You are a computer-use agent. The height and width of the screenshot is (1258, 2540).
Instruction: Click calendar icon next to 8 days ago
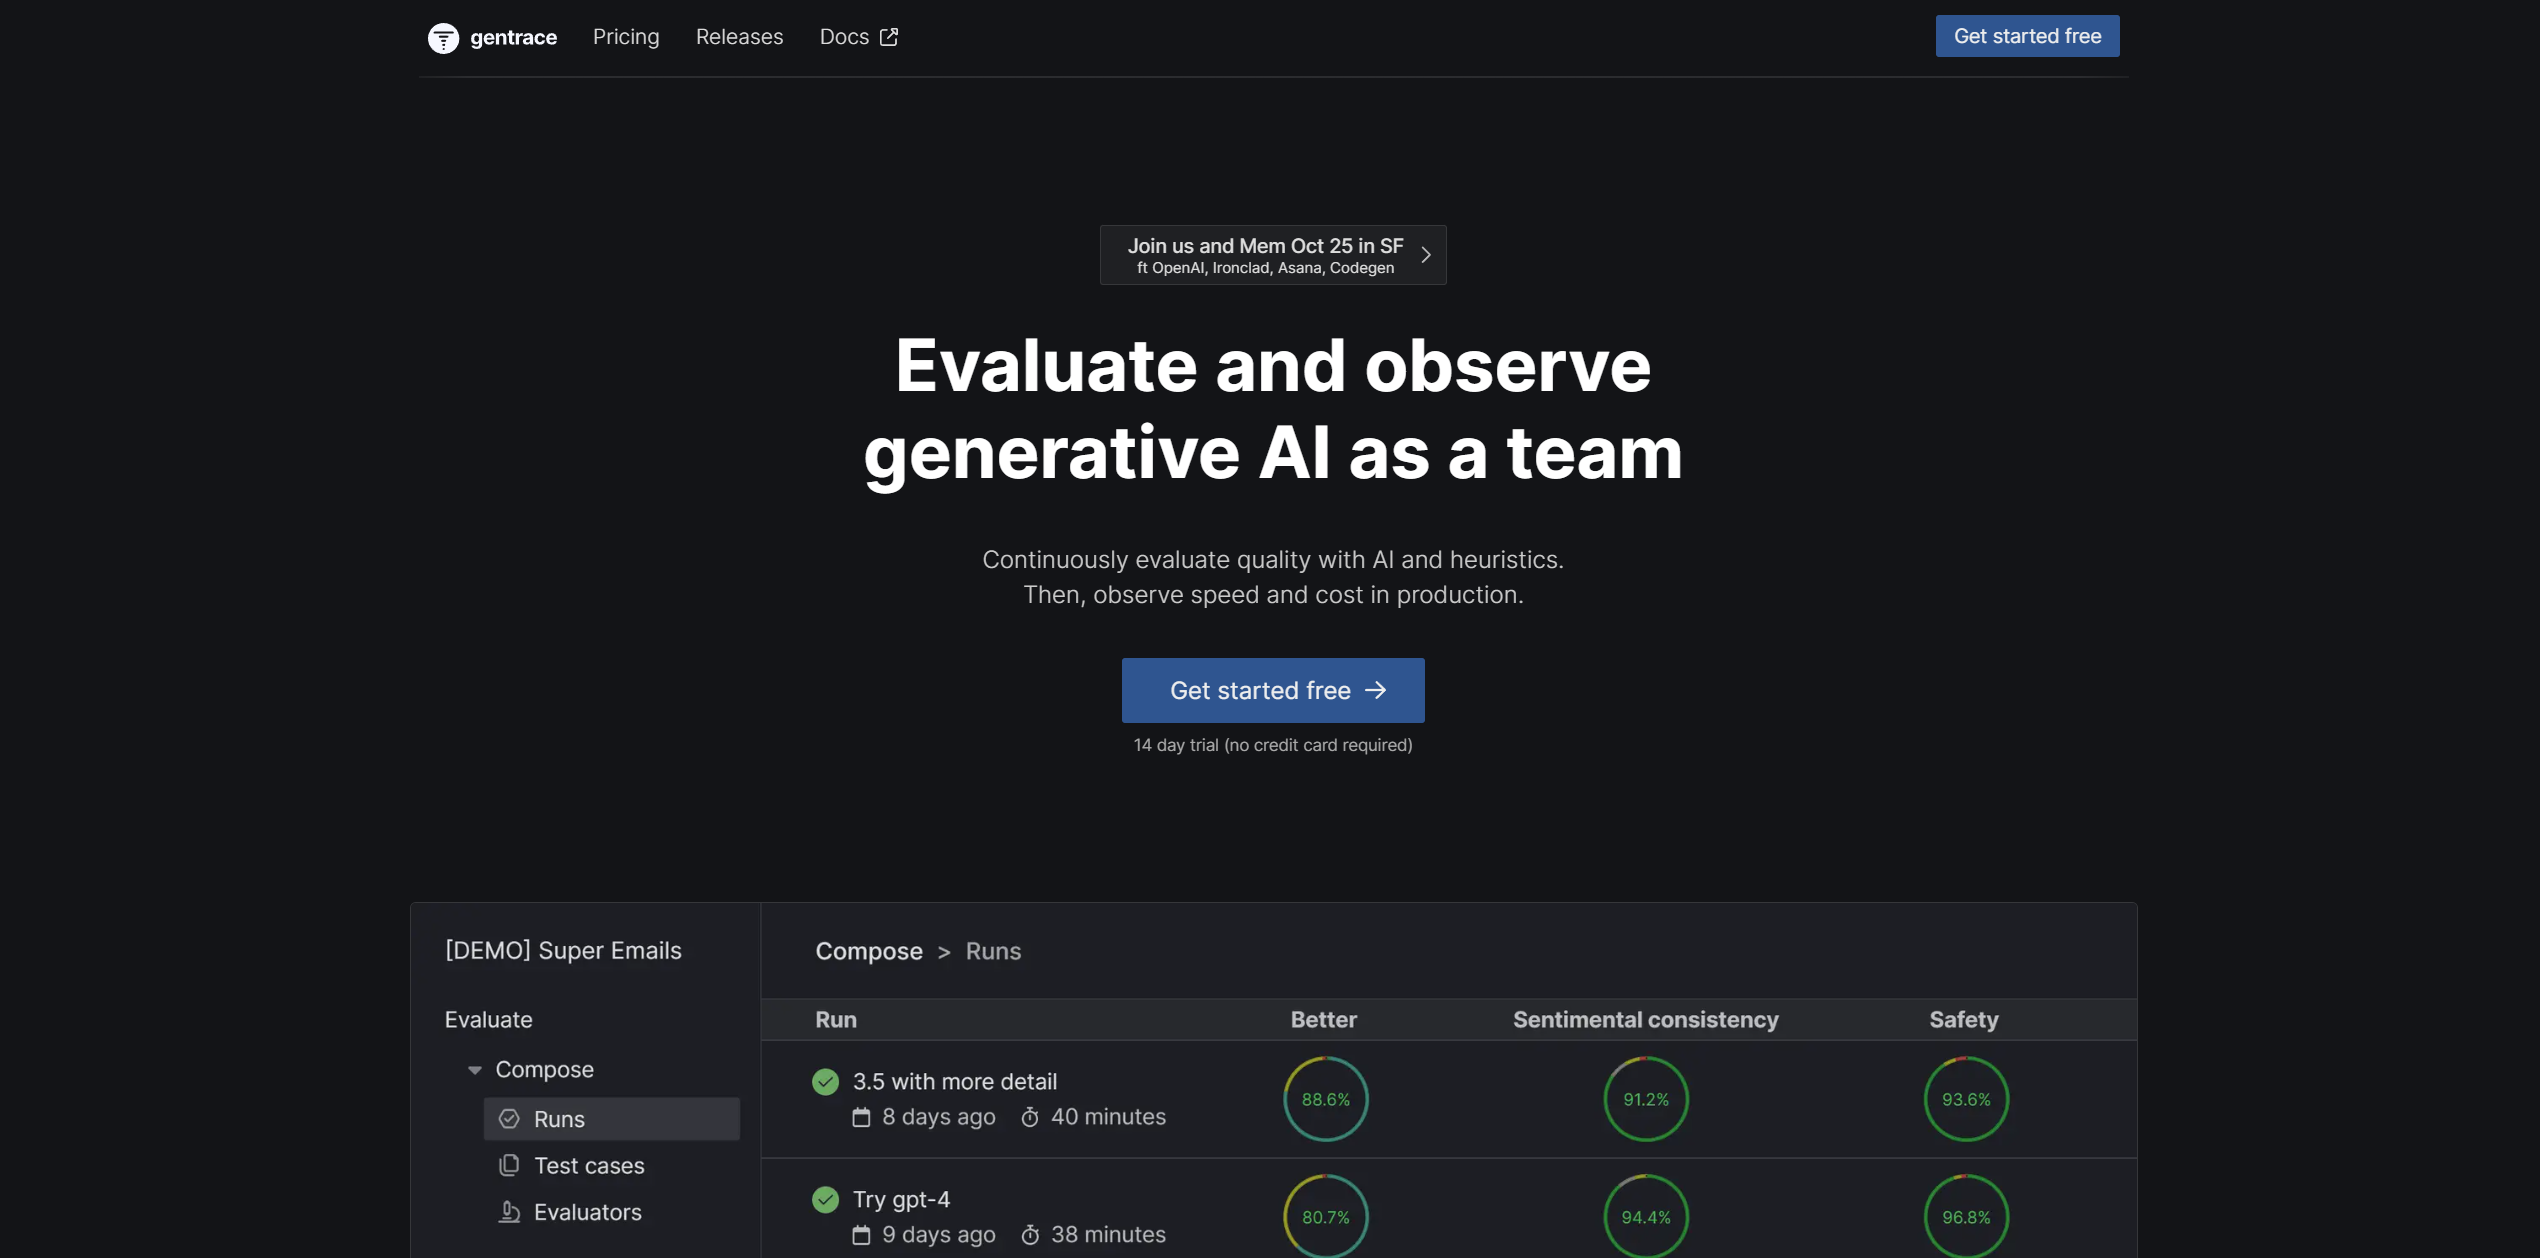861,1117
